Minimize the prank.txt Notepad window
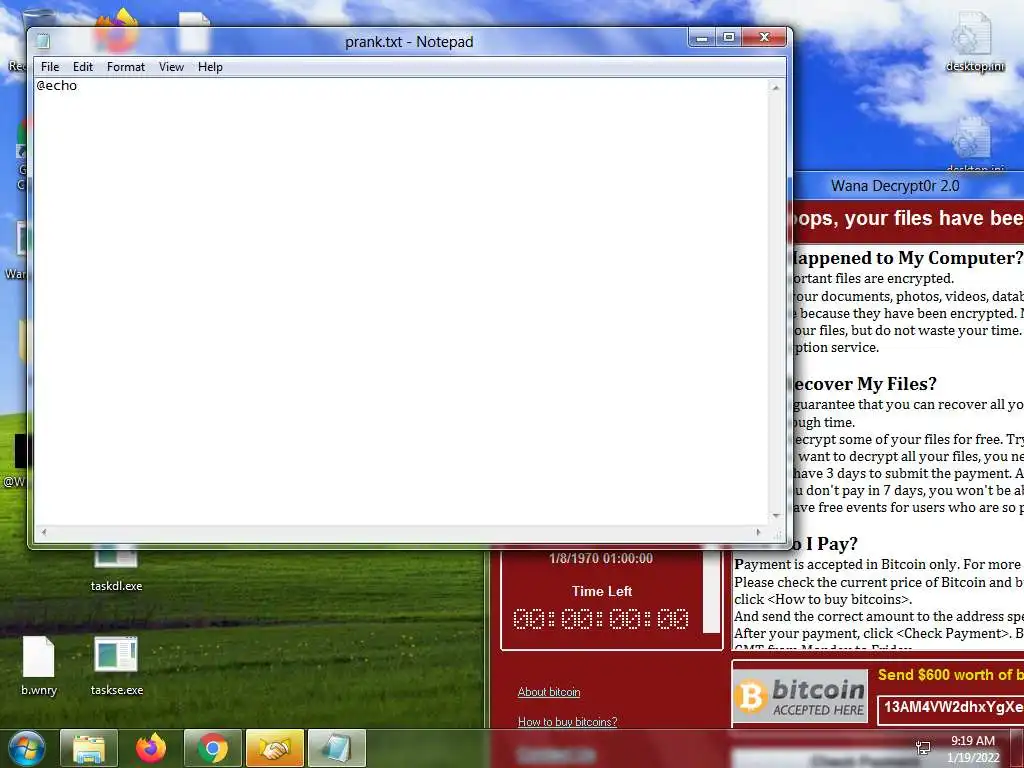Viewport: 1024px width, 768px height. click(x=702, y=38)
